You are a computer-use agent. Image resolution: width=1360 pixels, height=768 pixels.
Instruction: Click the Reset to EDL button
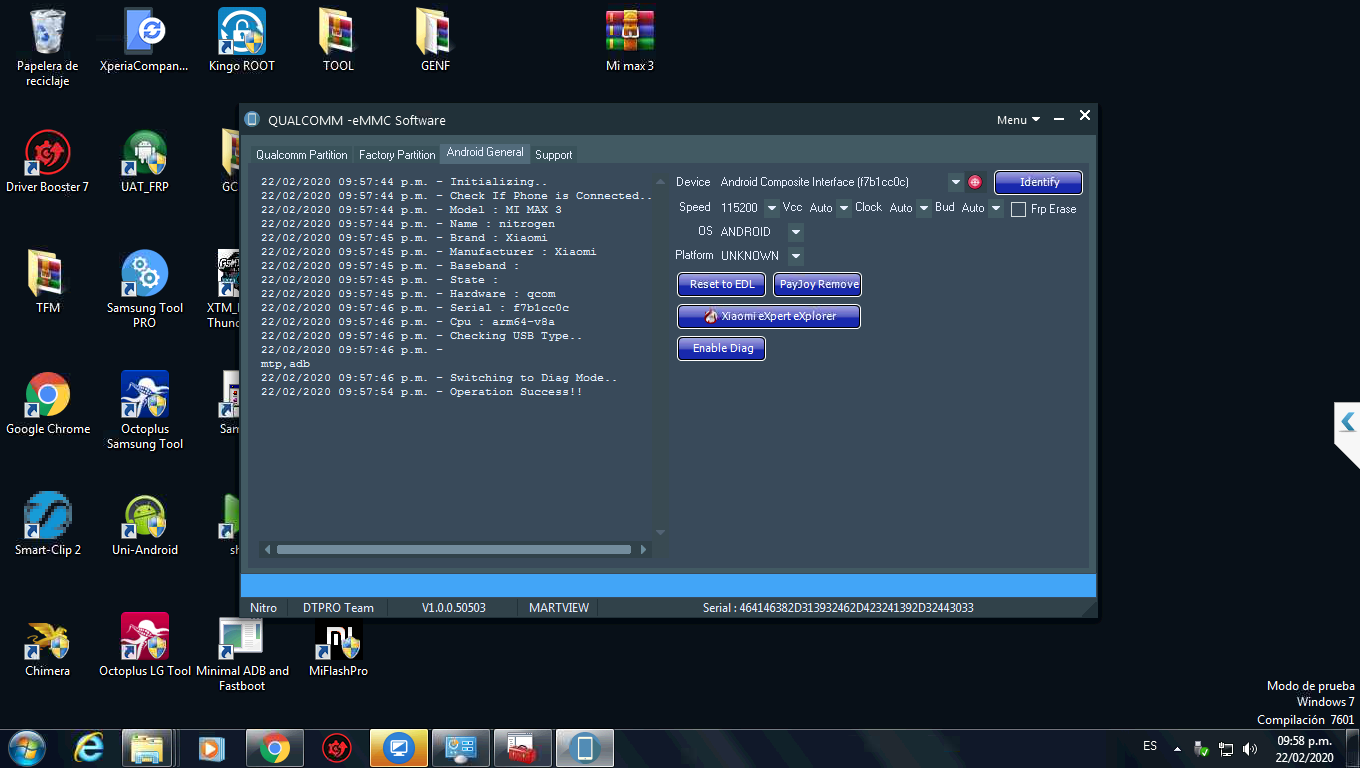(722, 284)
